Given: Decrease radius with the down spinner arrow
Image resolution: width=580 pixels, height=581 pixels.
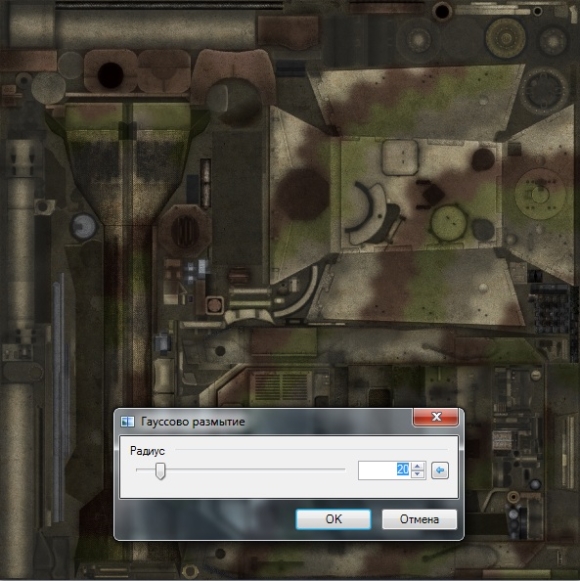Looking at the screenshot, I should pos(418,475).
